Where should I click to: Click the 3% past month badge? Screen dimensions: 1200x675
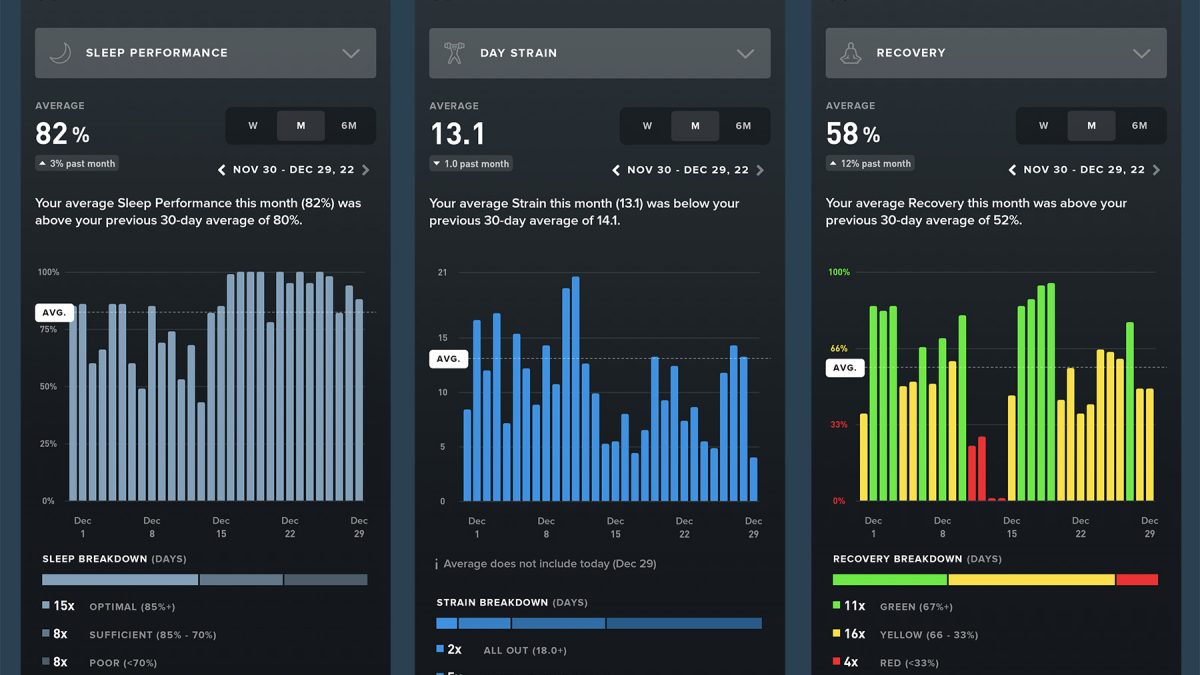(77, 163)
